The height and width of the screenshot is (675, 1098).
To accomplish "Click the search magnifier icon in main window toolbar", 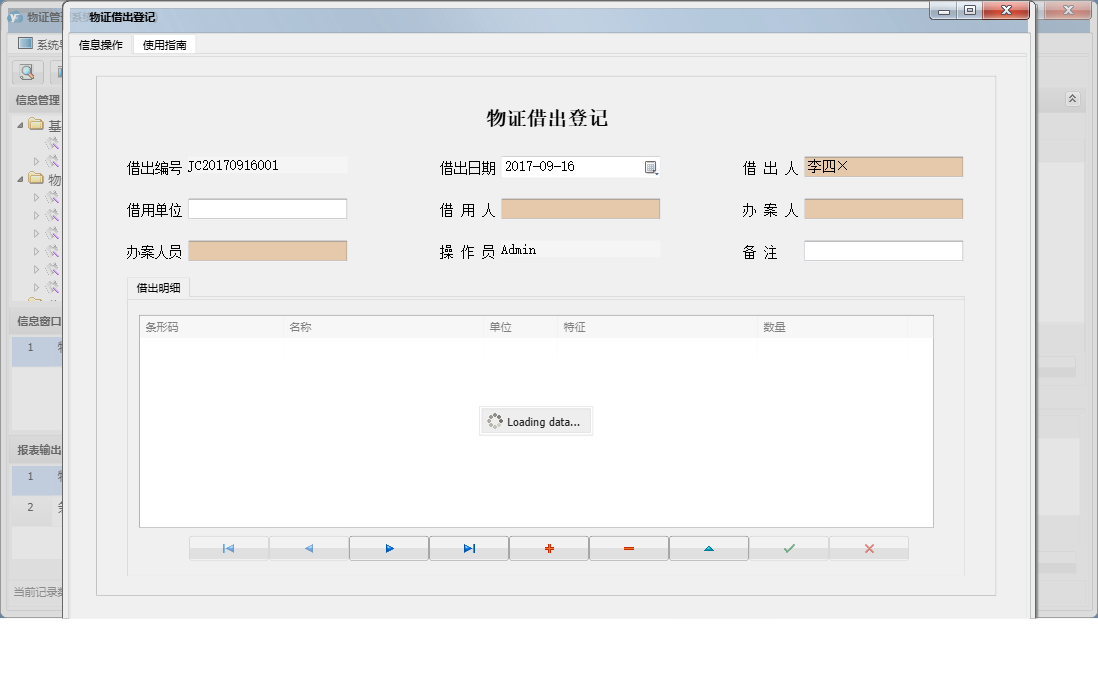I will pos(27,71).
